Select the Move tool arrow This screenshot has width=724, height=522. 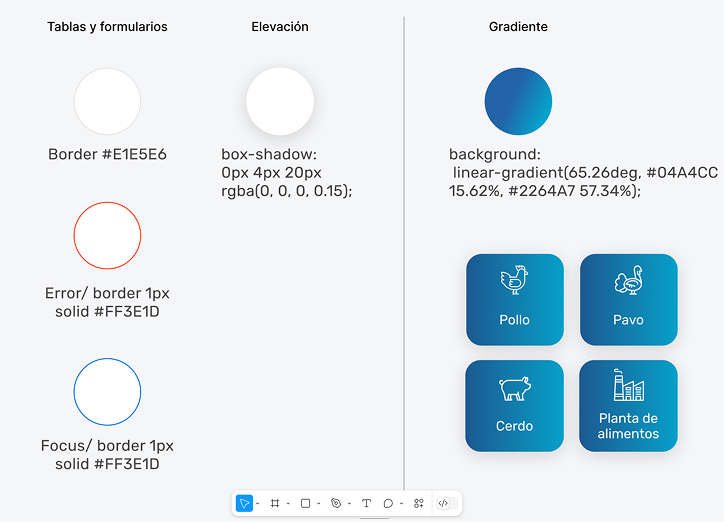pos(244,503)
